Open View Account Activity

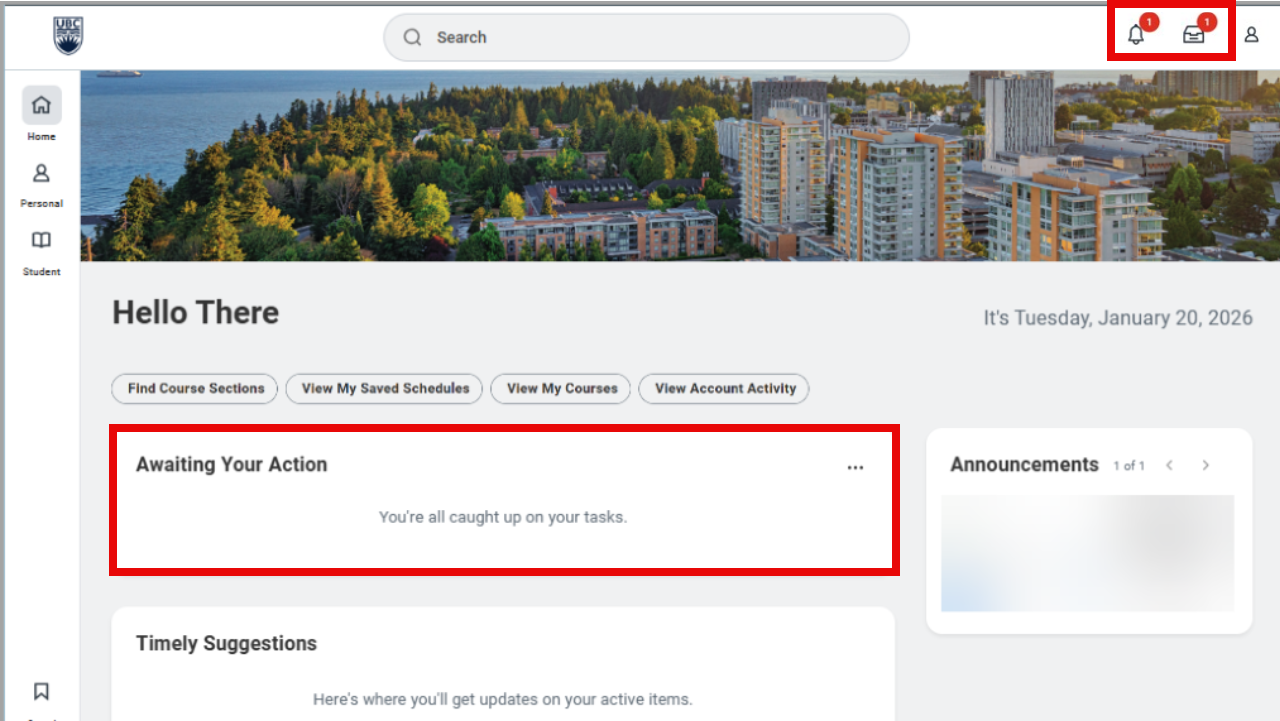coord(723,388)
